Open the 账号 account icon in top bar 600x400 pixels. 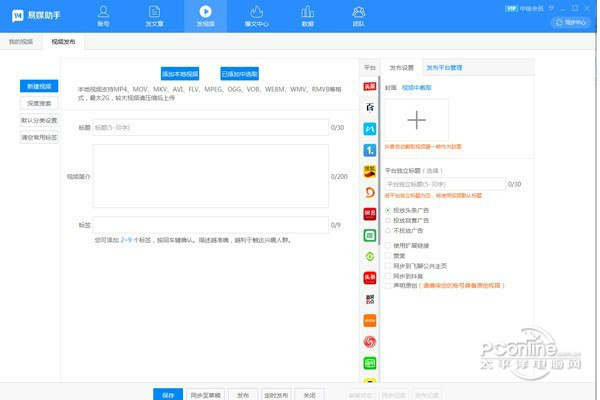click(103, 16)
